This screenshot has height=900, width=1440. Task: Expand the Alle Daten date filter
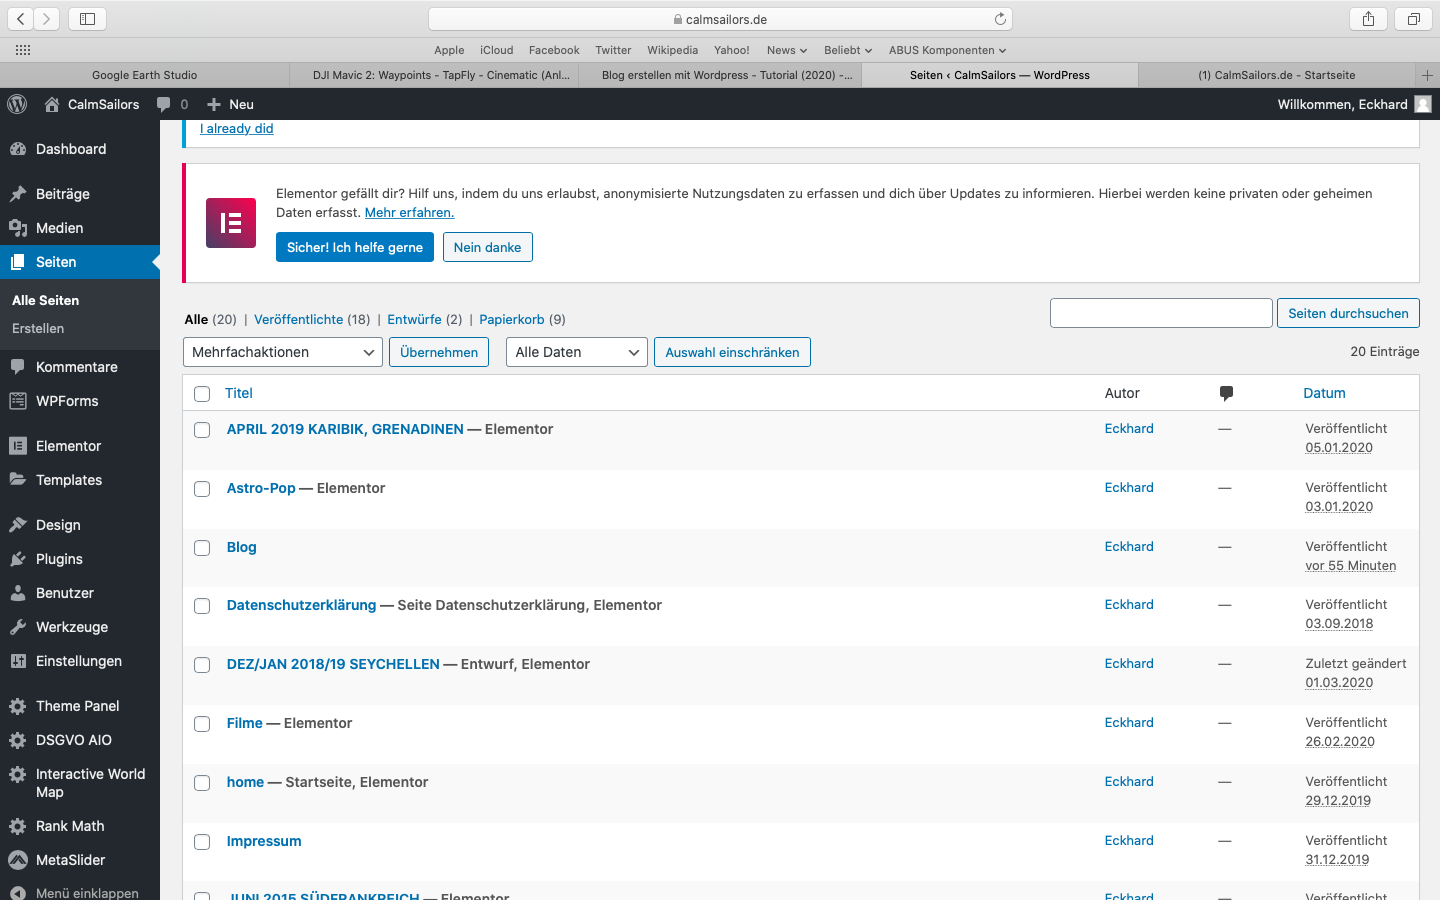[x=577, y=352]
